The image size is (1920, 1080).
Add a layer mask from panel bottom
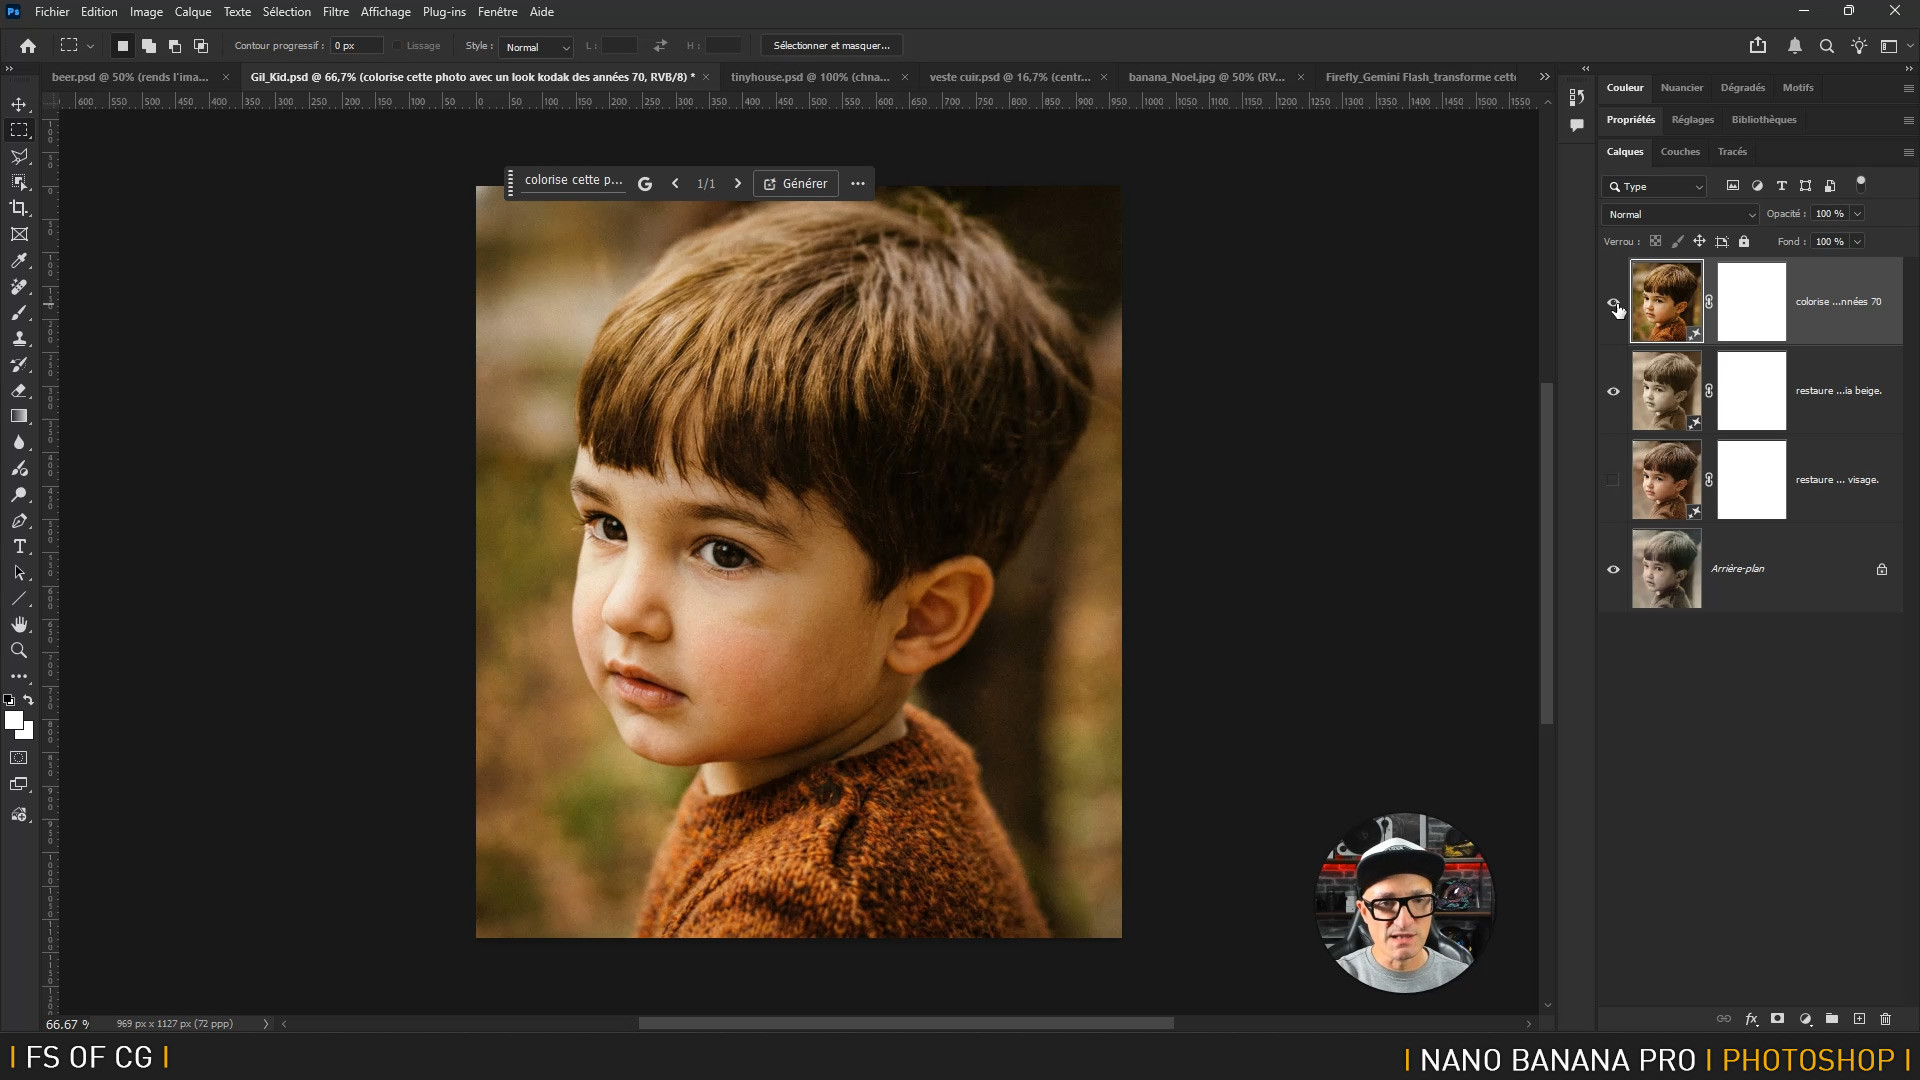pos(1777,1019)
